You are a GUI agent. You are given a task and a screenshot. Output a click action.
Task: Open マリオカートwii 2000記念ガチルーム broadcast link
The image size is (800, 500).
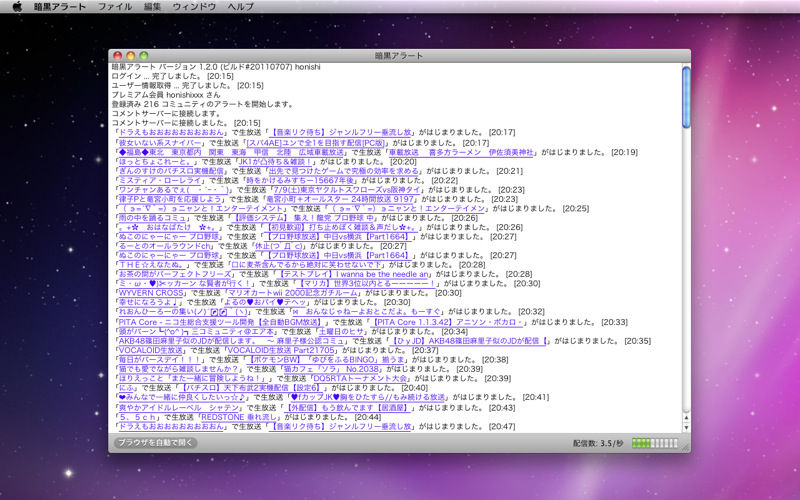[292, 293]
